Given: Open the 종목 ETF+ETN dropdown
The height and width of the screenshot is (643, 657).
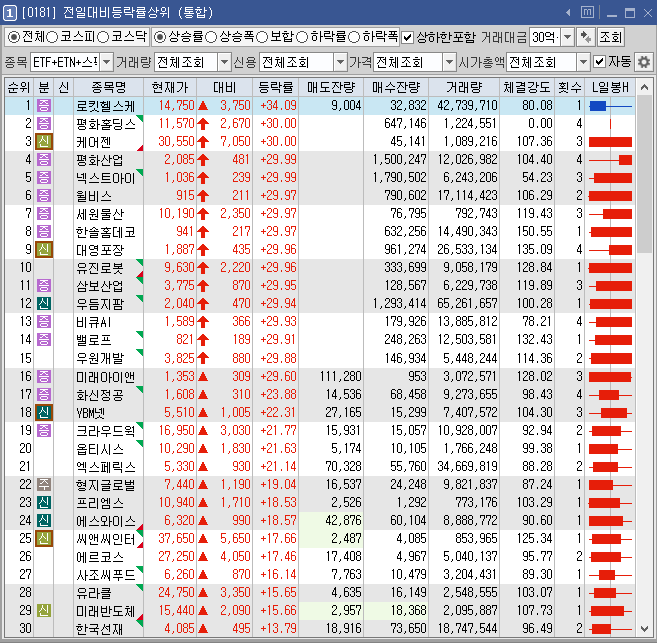Looking at the screenshot, I should pyautogui.click(x=106, y=62).
